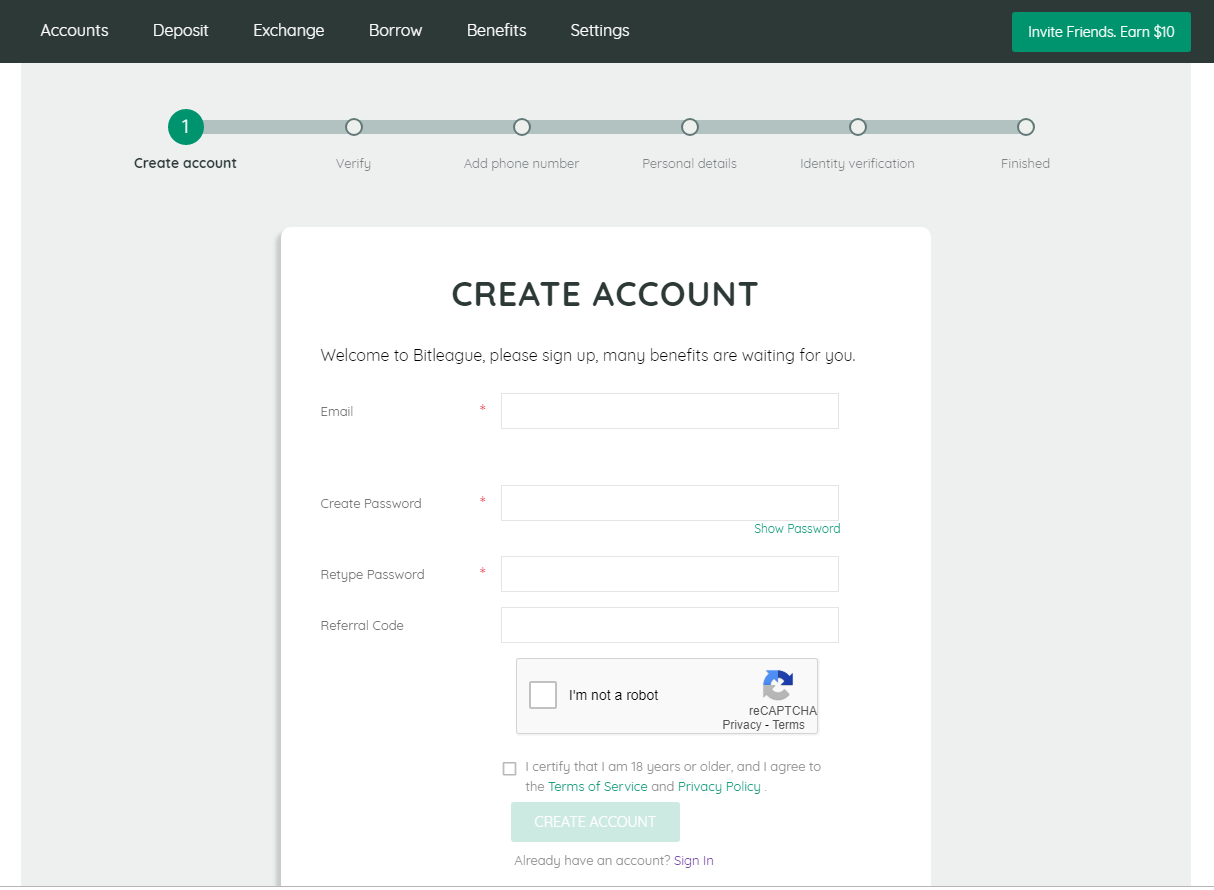The height and width of the screenshot is (890, 1214).
Task: Open Settings from the top navigation
Action: coord(600,30)
